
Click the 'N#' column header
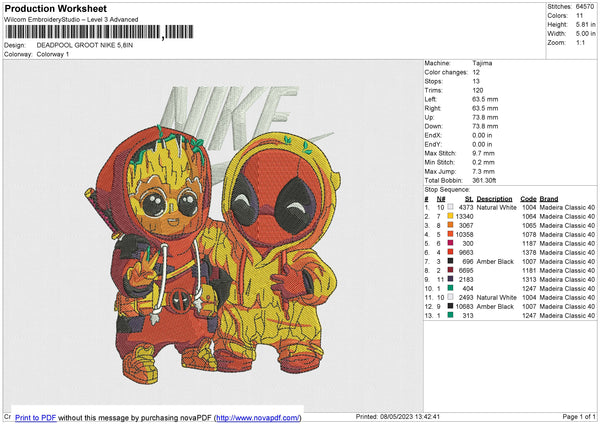pos(441,199)
